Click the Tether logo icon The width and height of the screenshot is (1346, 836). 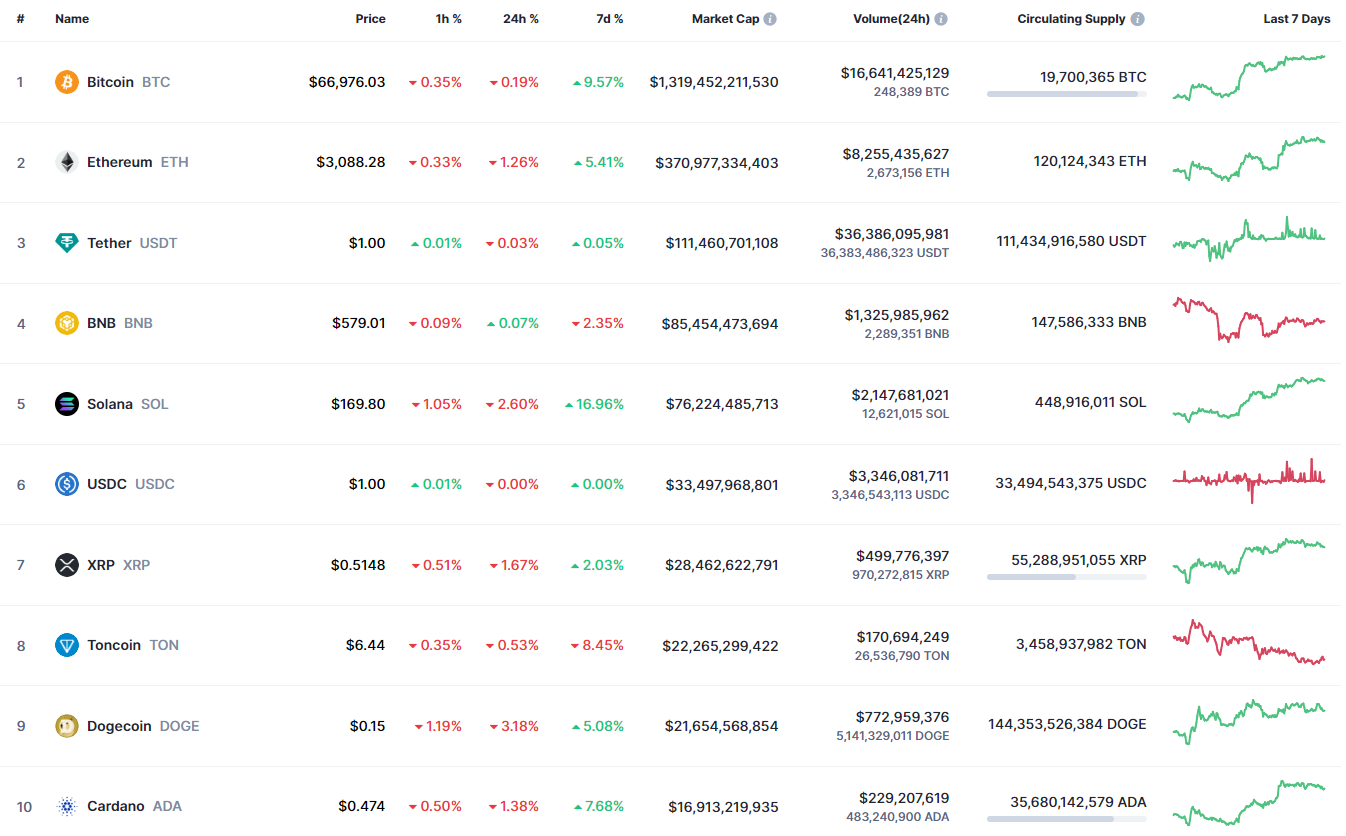pyautogui.click(x=66, y=243)
